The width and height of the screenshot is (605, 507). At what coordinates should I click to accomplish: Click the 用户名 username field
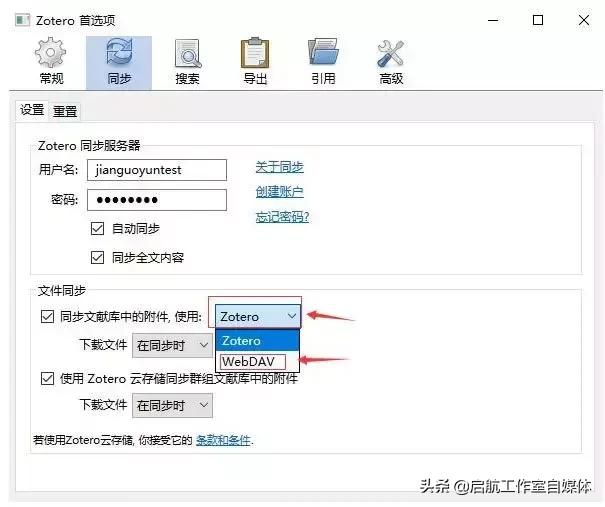coord(157,170)
